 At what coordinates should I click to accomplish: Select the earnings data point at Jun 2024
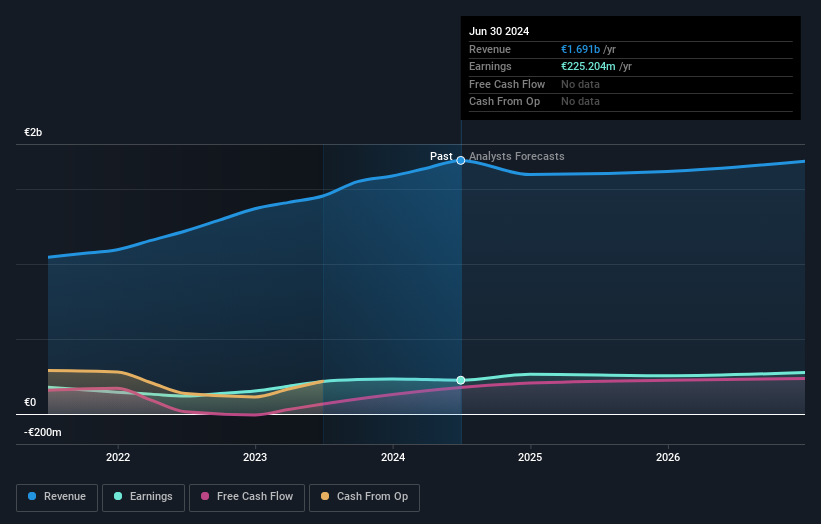(x=461, y=381)
